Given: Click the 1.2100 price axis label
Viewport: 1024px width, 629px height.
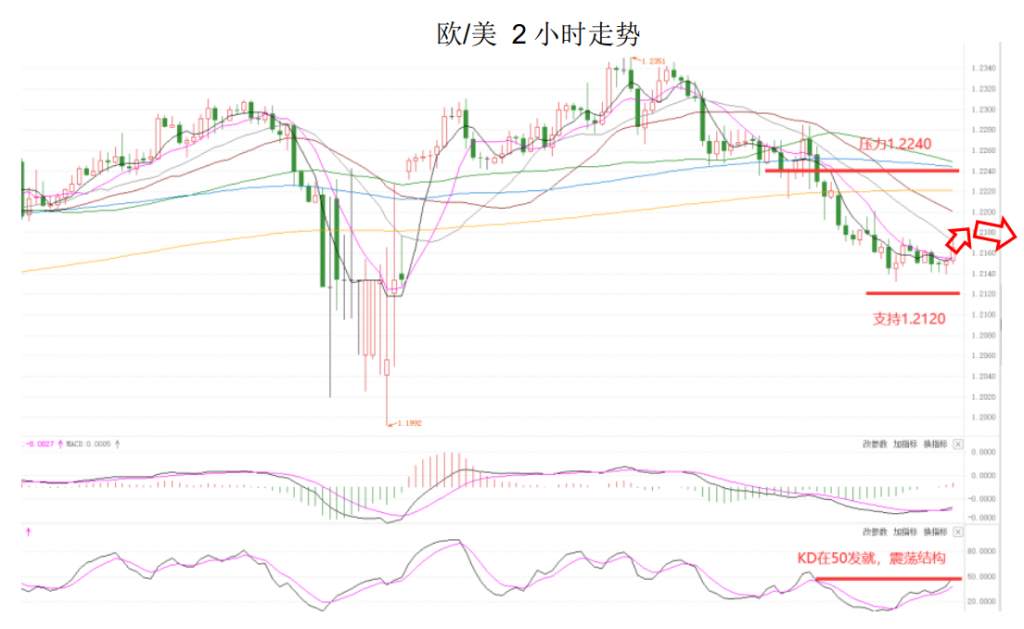Looking at the screenshot, I should point(983,315).
